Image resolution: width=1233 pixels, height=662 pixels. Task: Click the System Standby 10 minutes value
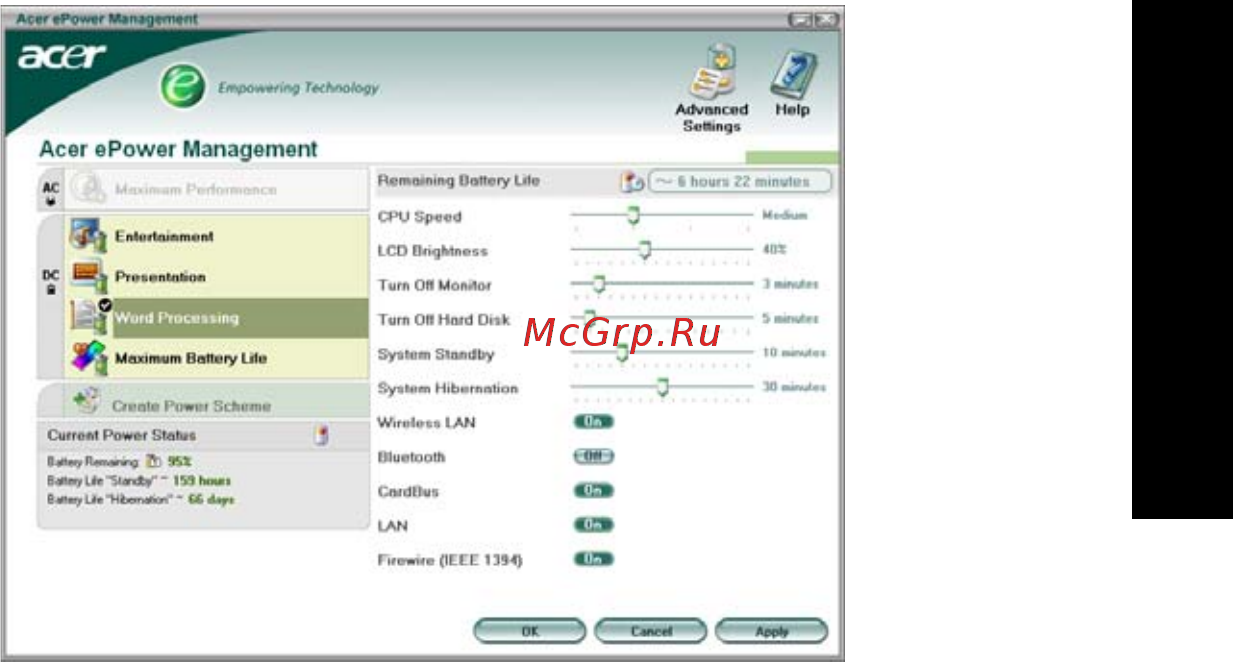point(794,352)
